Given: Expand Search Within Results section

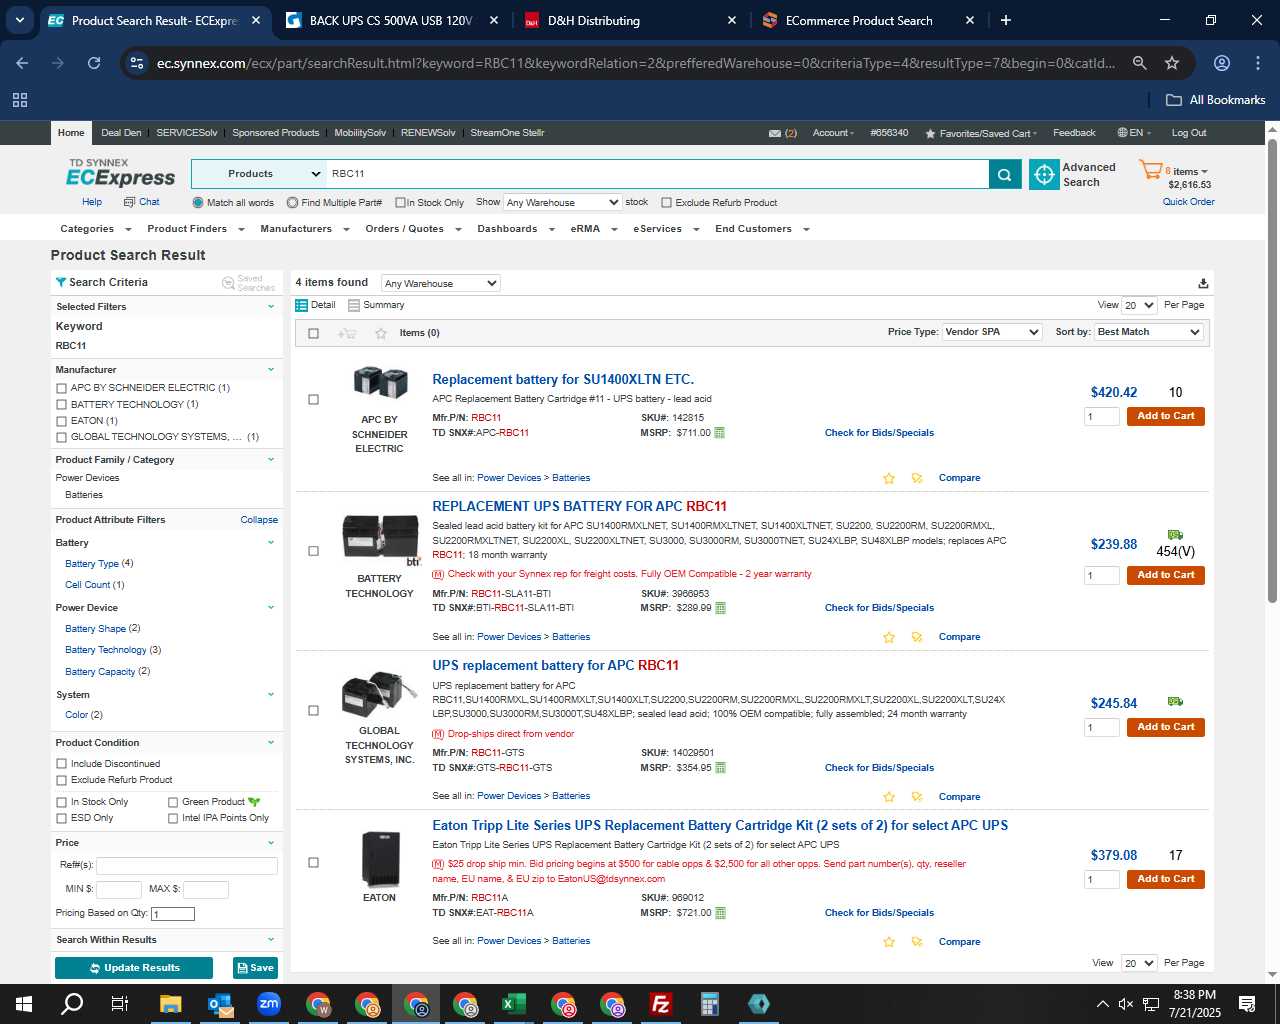Looking at the screenshot, I should tap(271, 940).
